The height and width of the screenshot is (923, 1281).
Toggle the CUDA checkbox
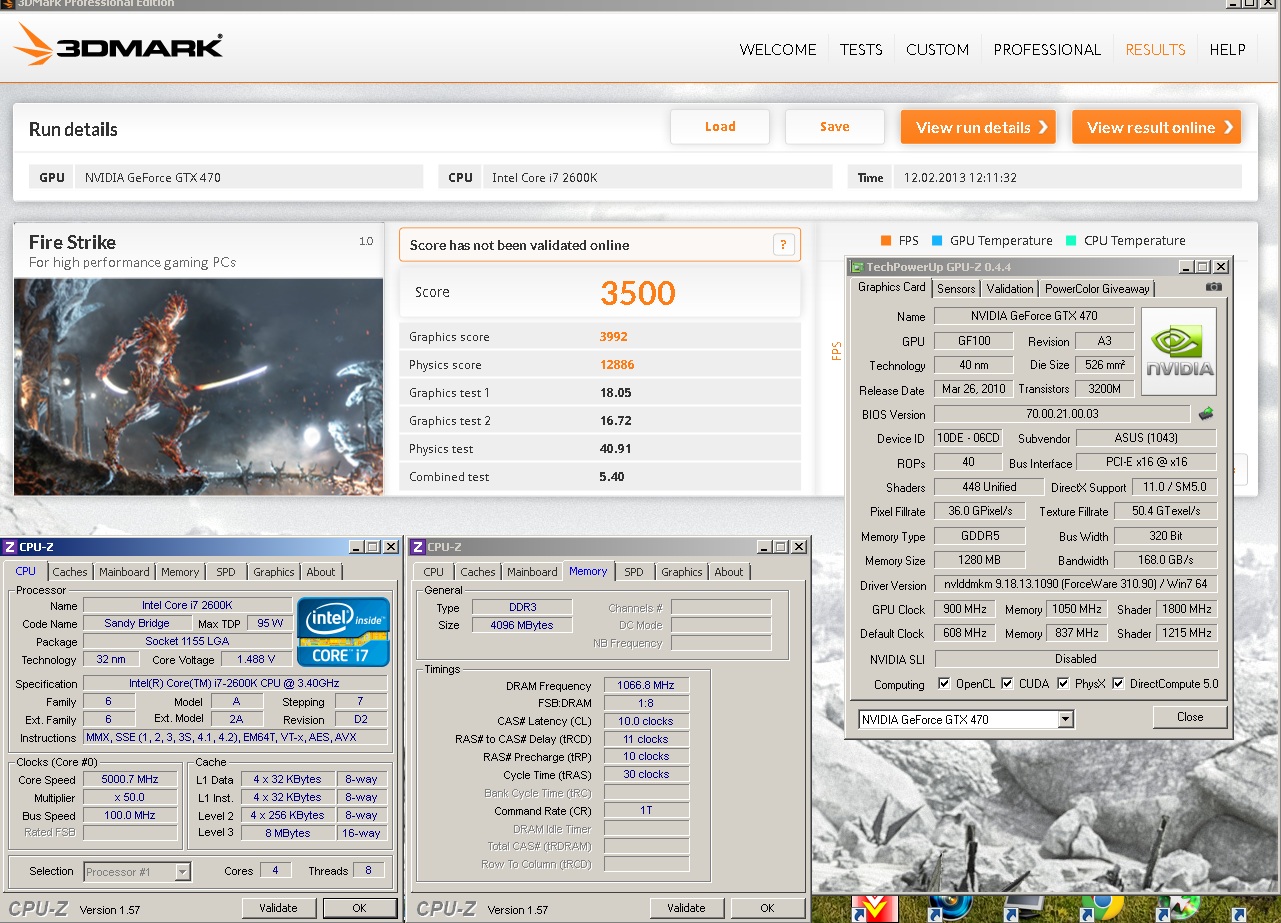1007,684
